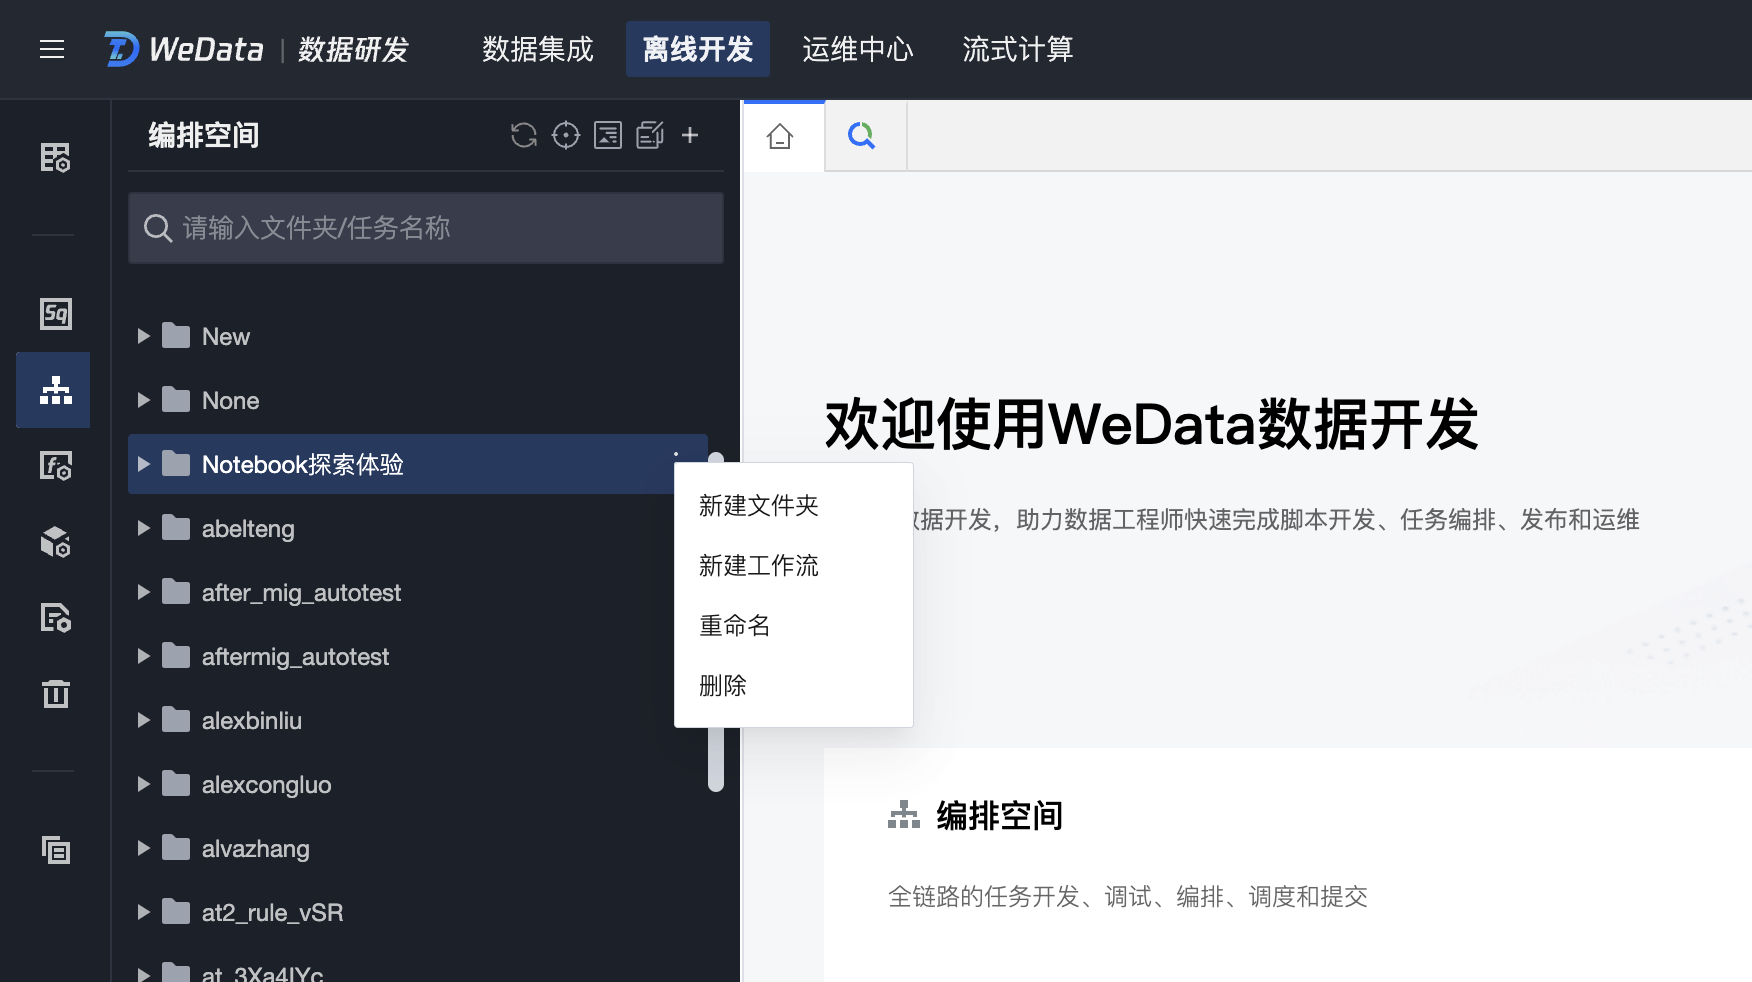This screenshot has width=1752, height=982.
Task: Select the alexcongluo folder row
Action: click(418, 784)
